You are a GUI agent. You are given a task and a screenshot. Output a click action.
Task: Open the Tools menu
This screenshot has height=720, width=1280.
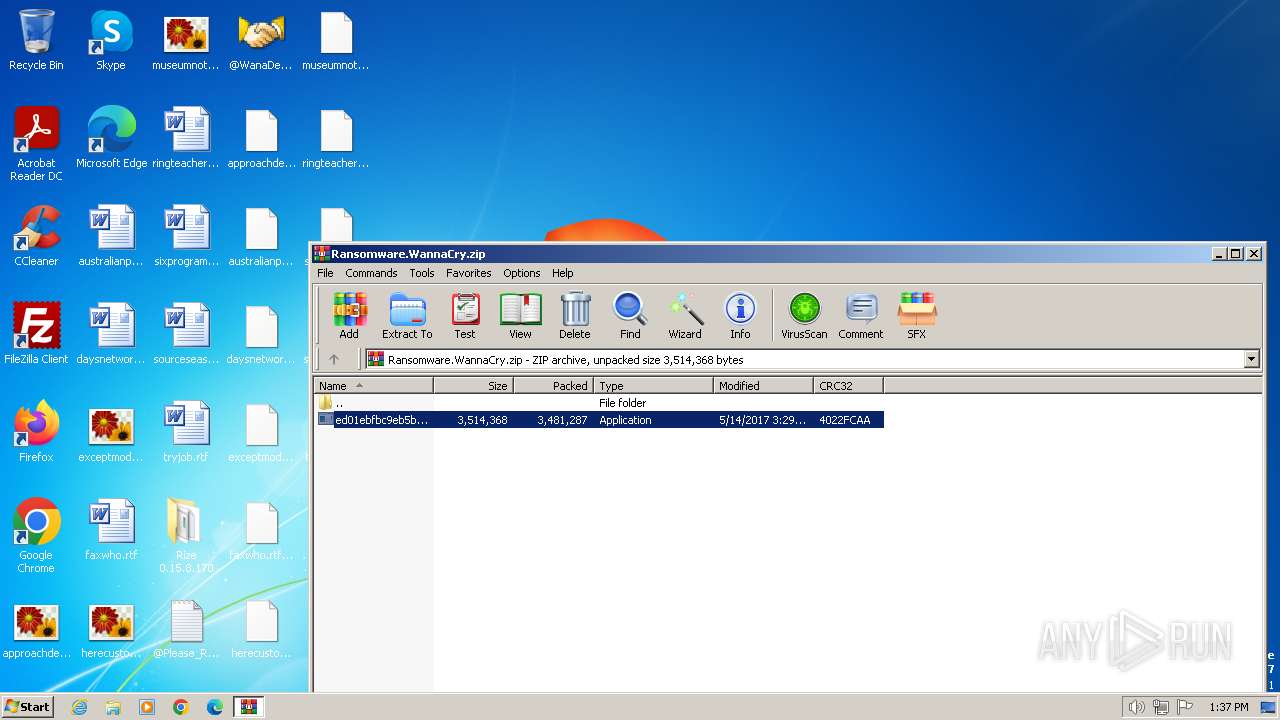[x=422, y=273]
